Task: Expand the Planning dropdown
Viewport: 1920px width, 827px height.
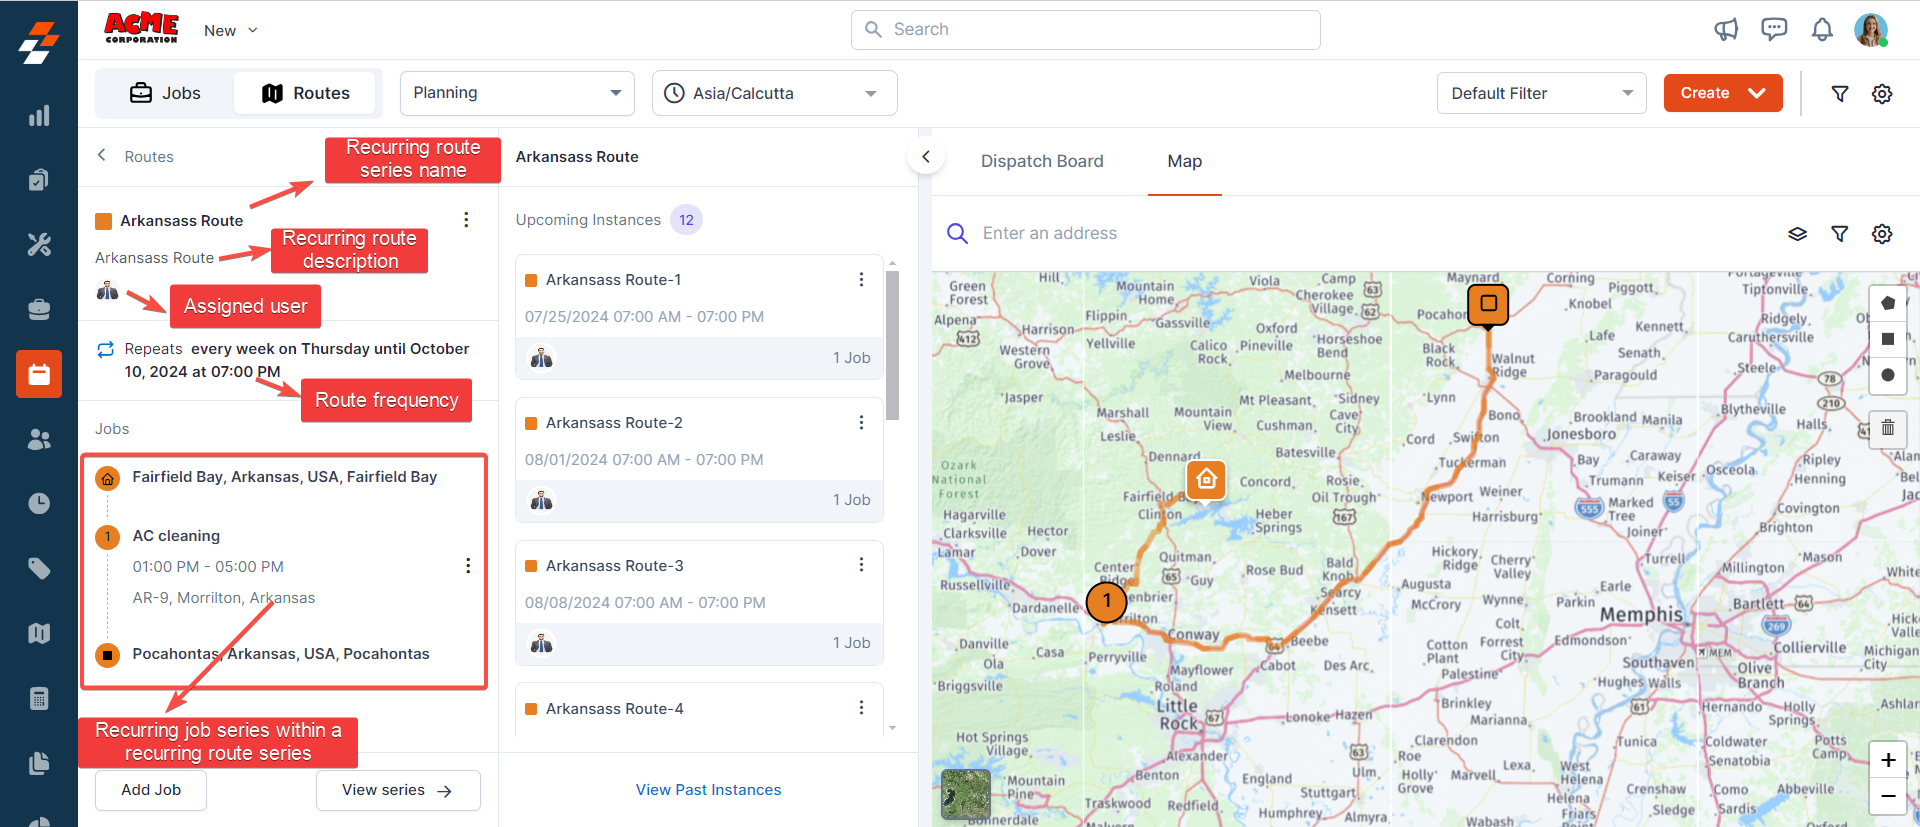Action: coord(517,93)
